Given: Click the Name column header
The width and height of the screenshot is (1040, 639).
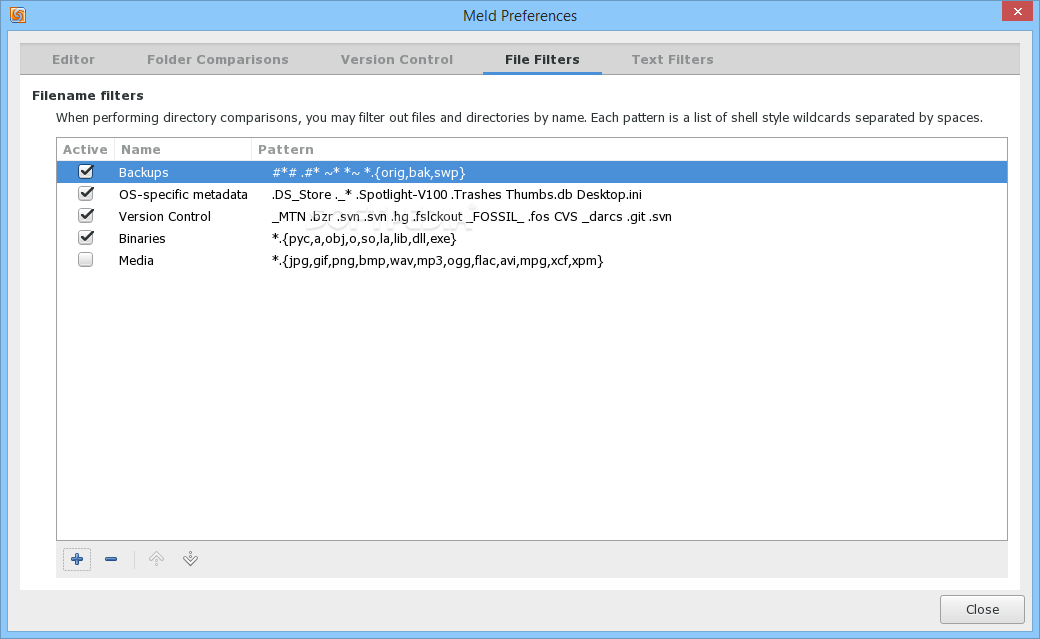Looking at the screenshot, I should (x=183, y=149).
